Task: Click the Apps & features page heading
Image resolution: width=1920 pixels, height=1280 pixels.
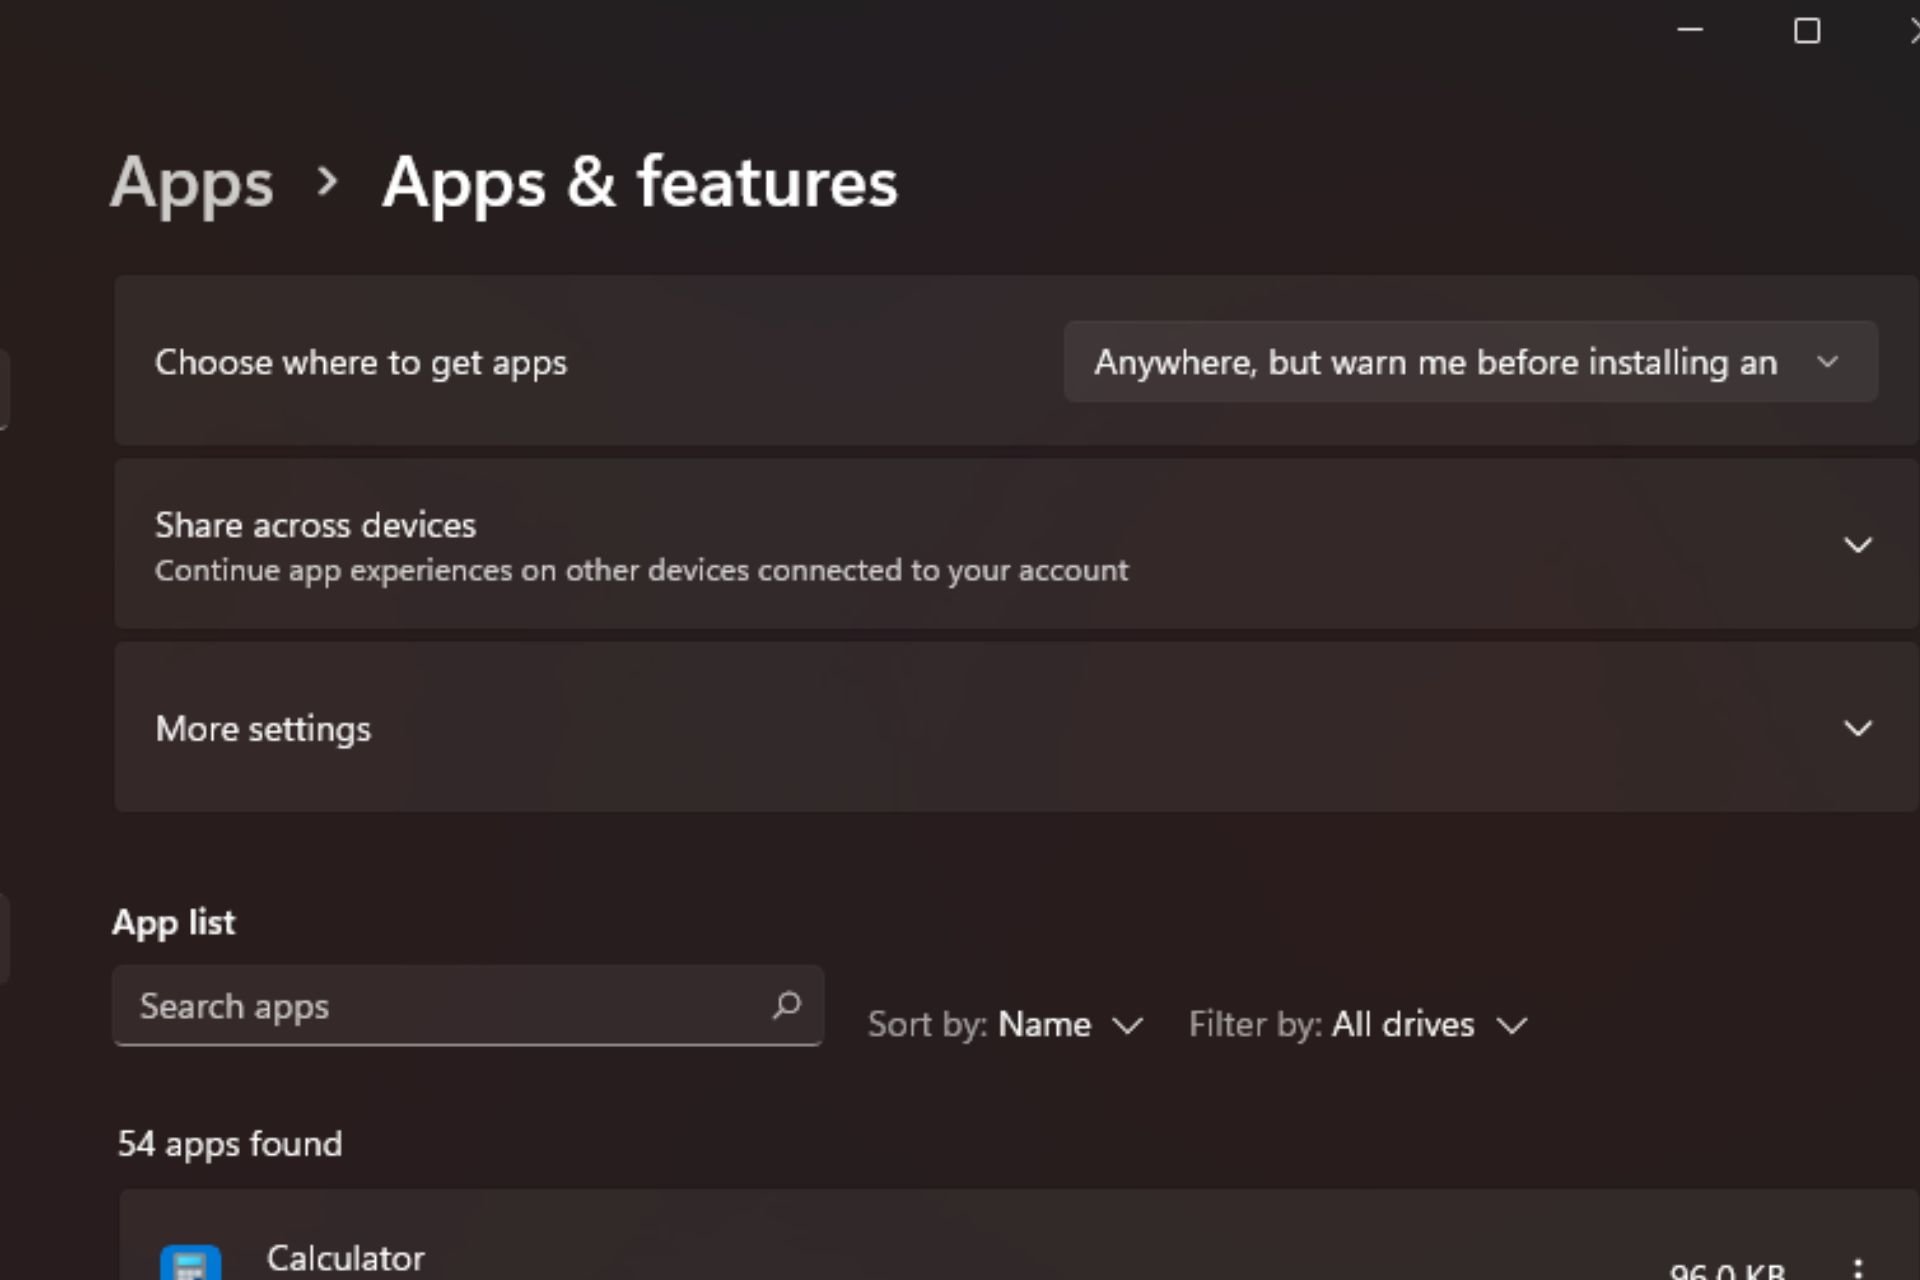Action: (640, 183)
